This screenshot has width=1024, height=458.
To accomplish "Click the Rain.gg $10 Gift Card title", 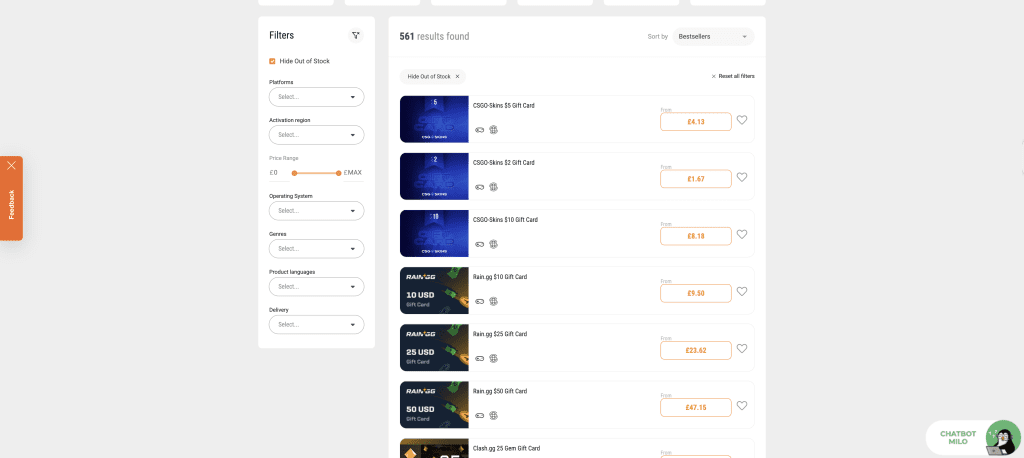I will [x=500, y=277].
